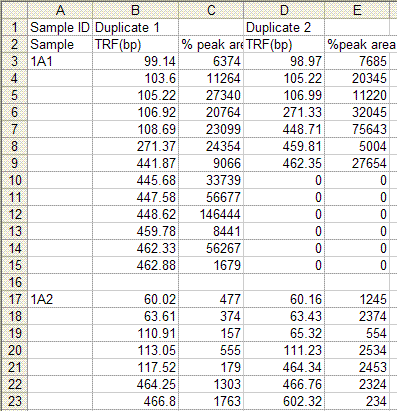The image size is (397, 412).
Task: Select row 1 header
Action: pos(14,27)
